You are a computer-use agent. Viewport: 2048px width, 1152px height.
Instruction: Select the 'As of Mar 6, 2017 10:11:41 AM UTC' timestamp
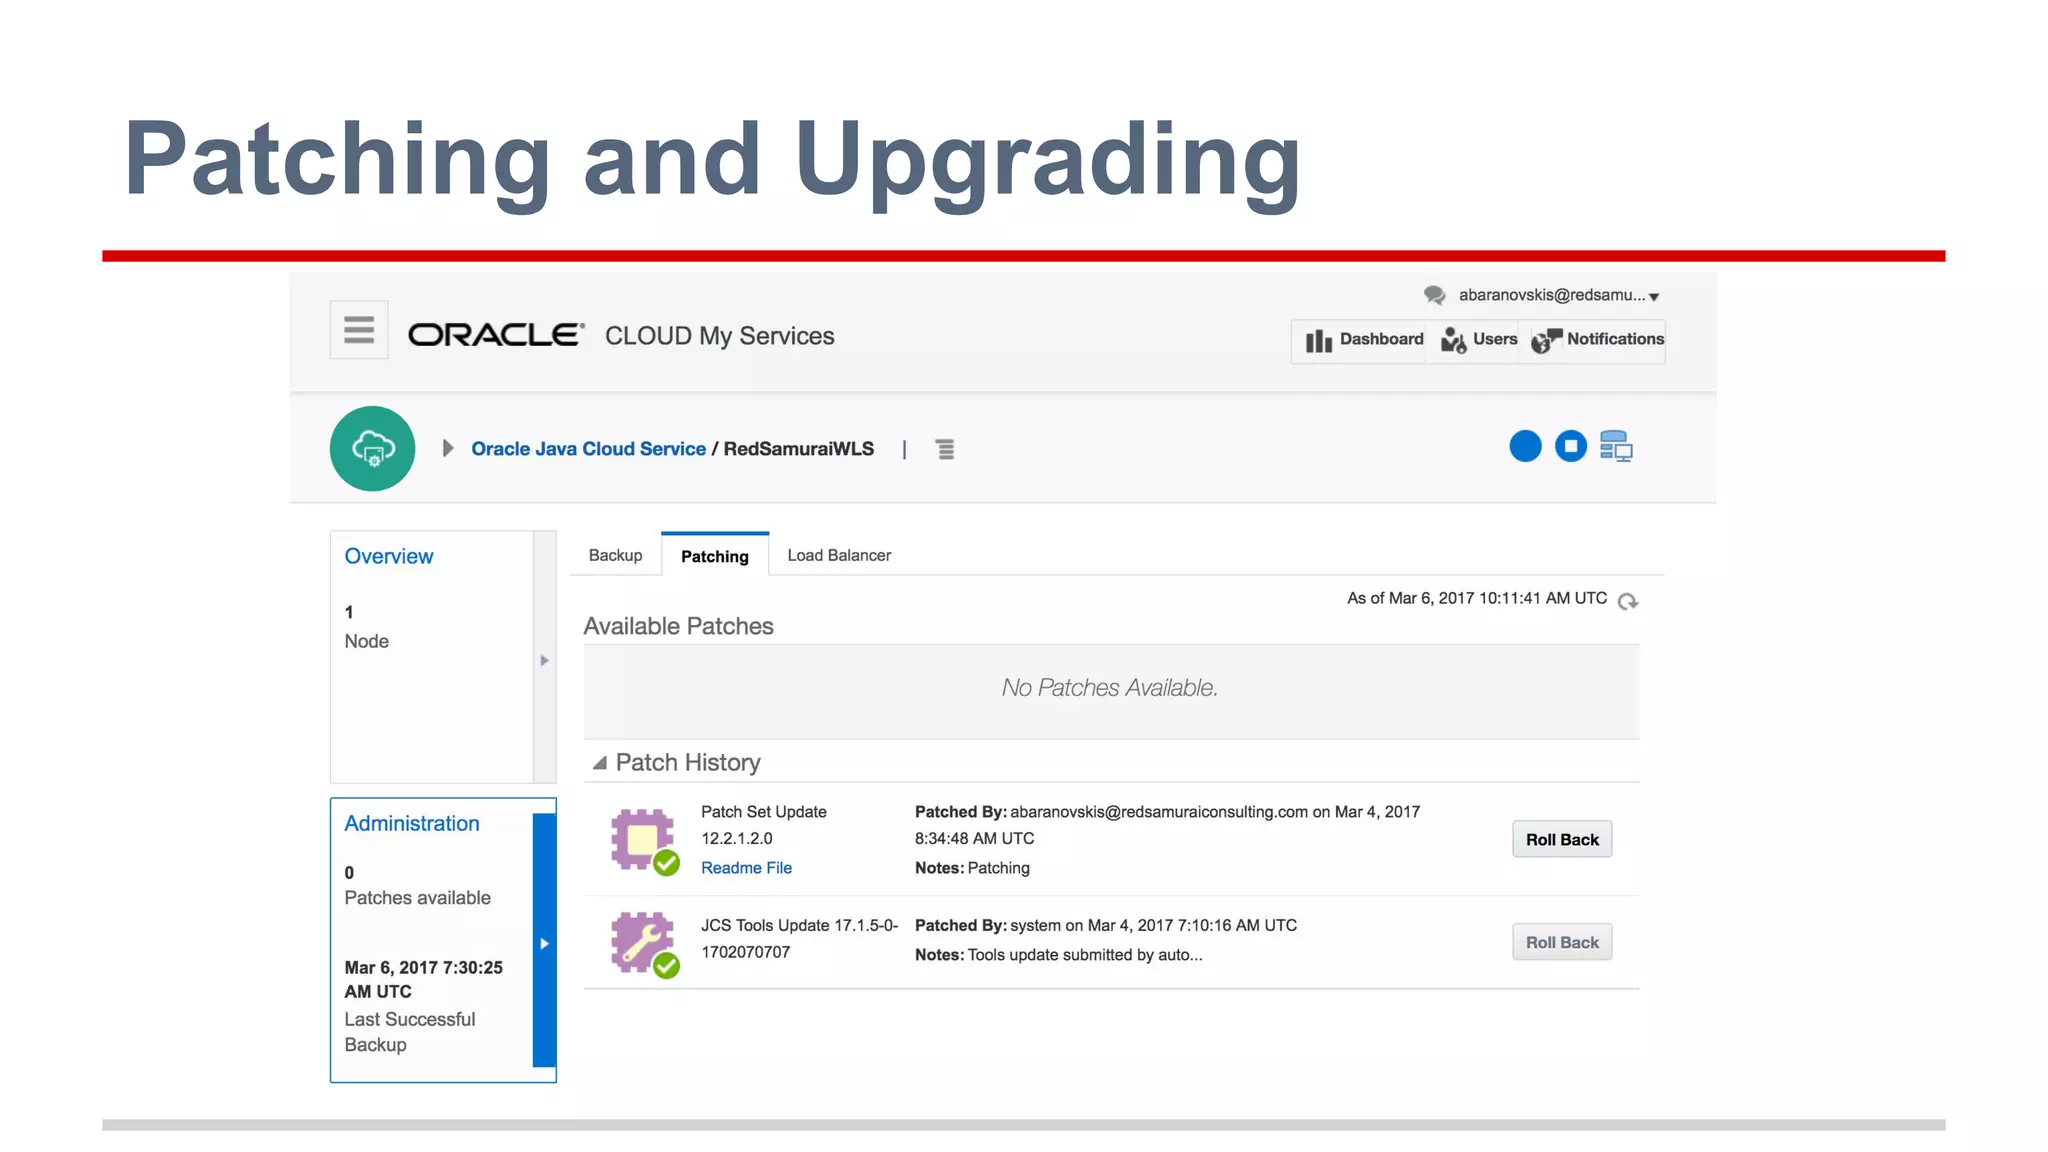click(x=1476, y=598)
